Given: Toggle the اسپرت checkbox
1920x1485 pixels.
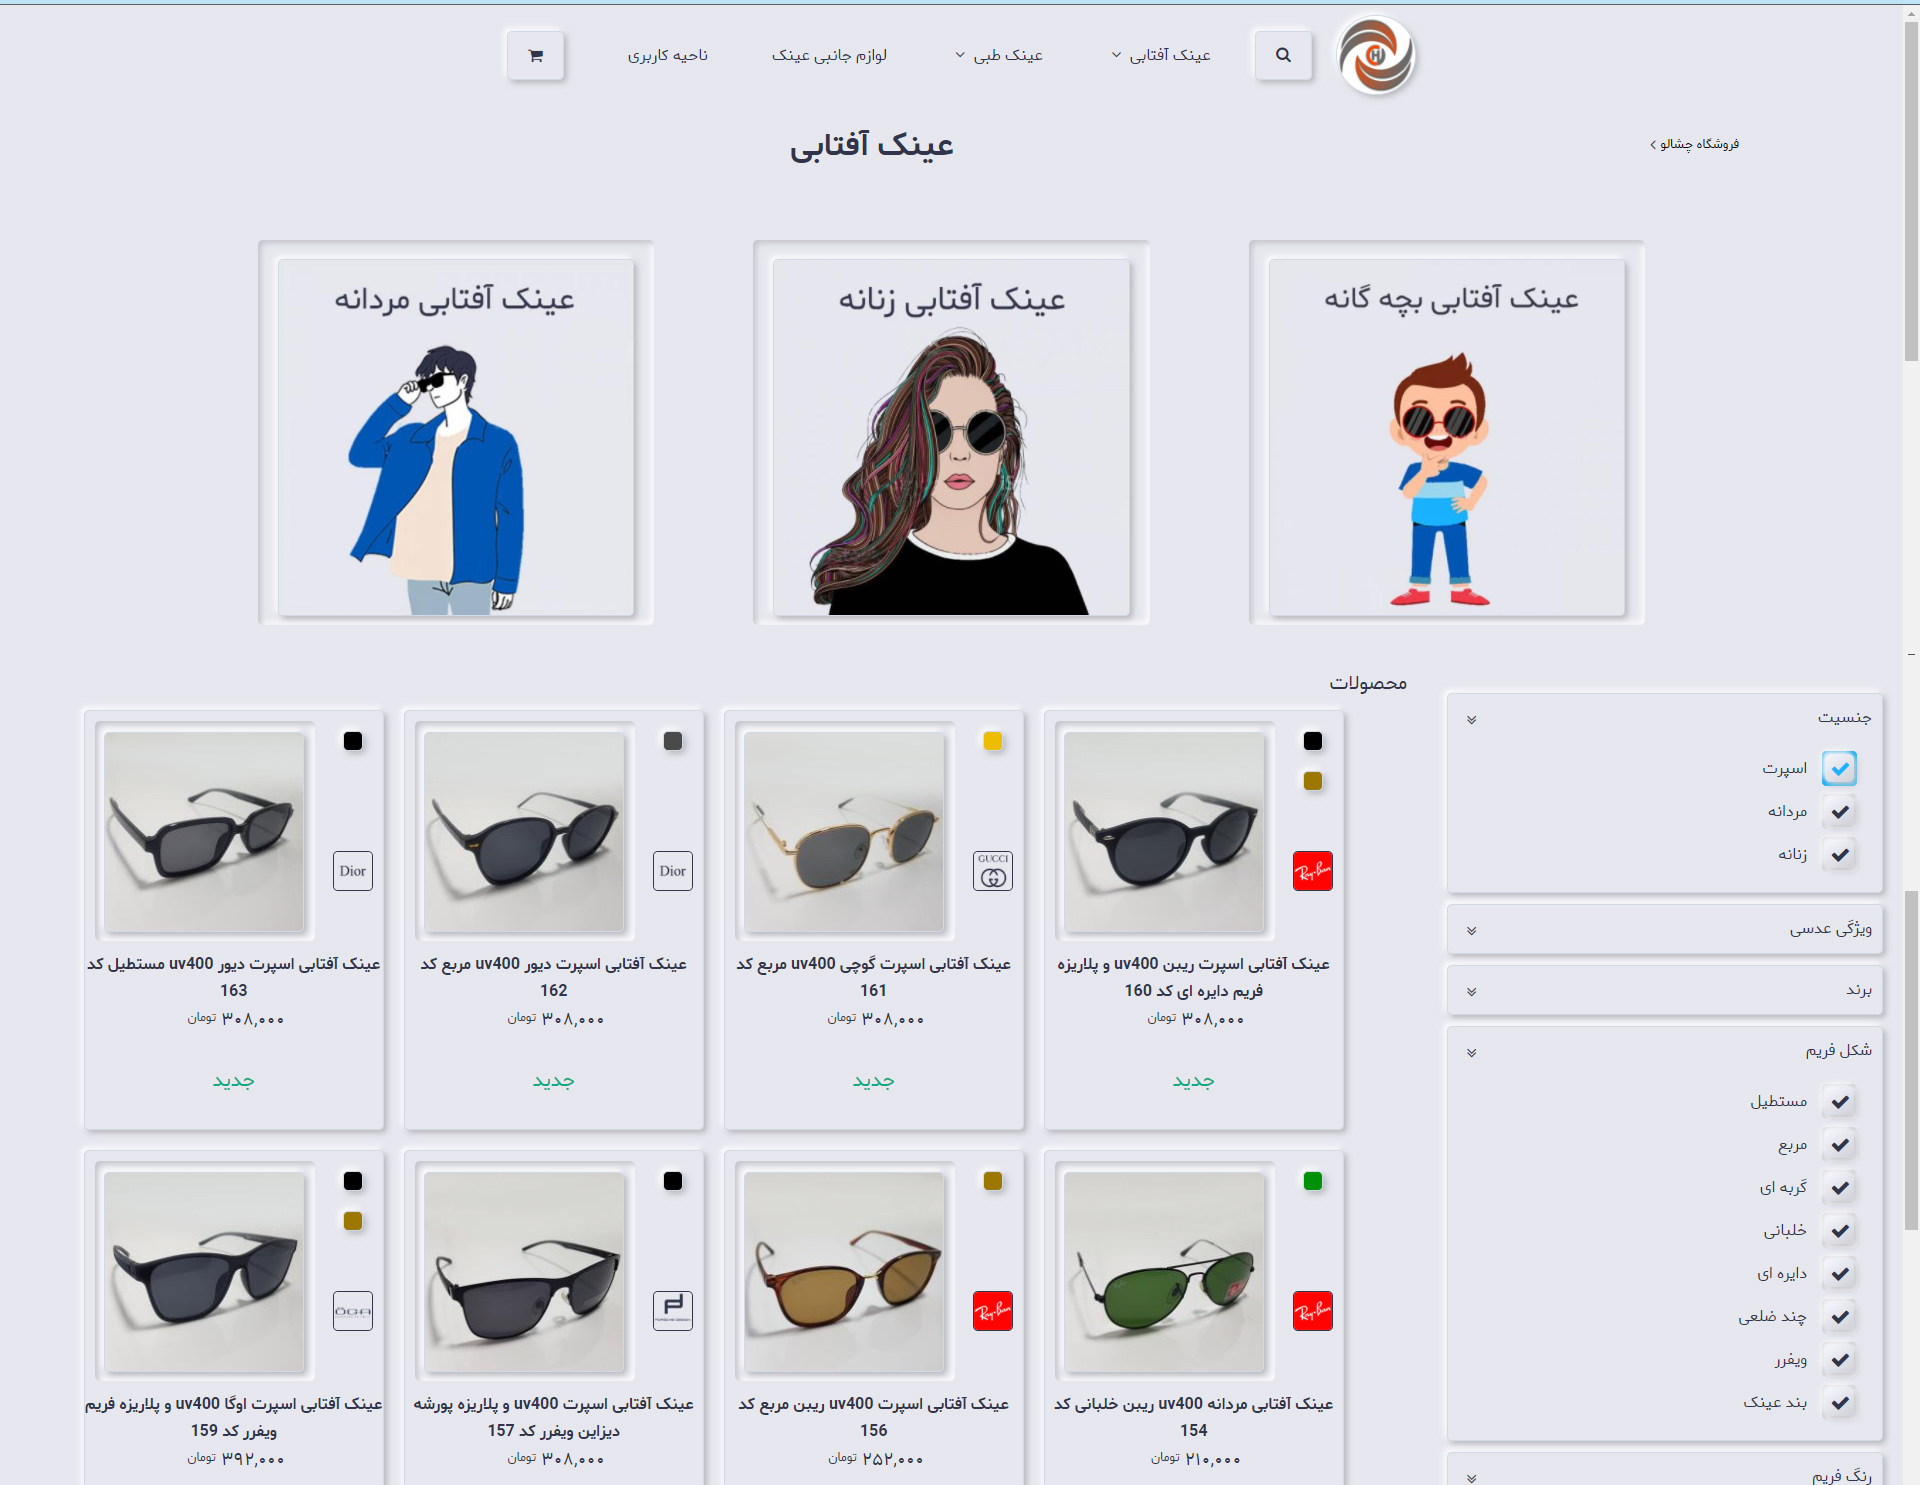Looking at the screenshot, I should [1839, 768].
